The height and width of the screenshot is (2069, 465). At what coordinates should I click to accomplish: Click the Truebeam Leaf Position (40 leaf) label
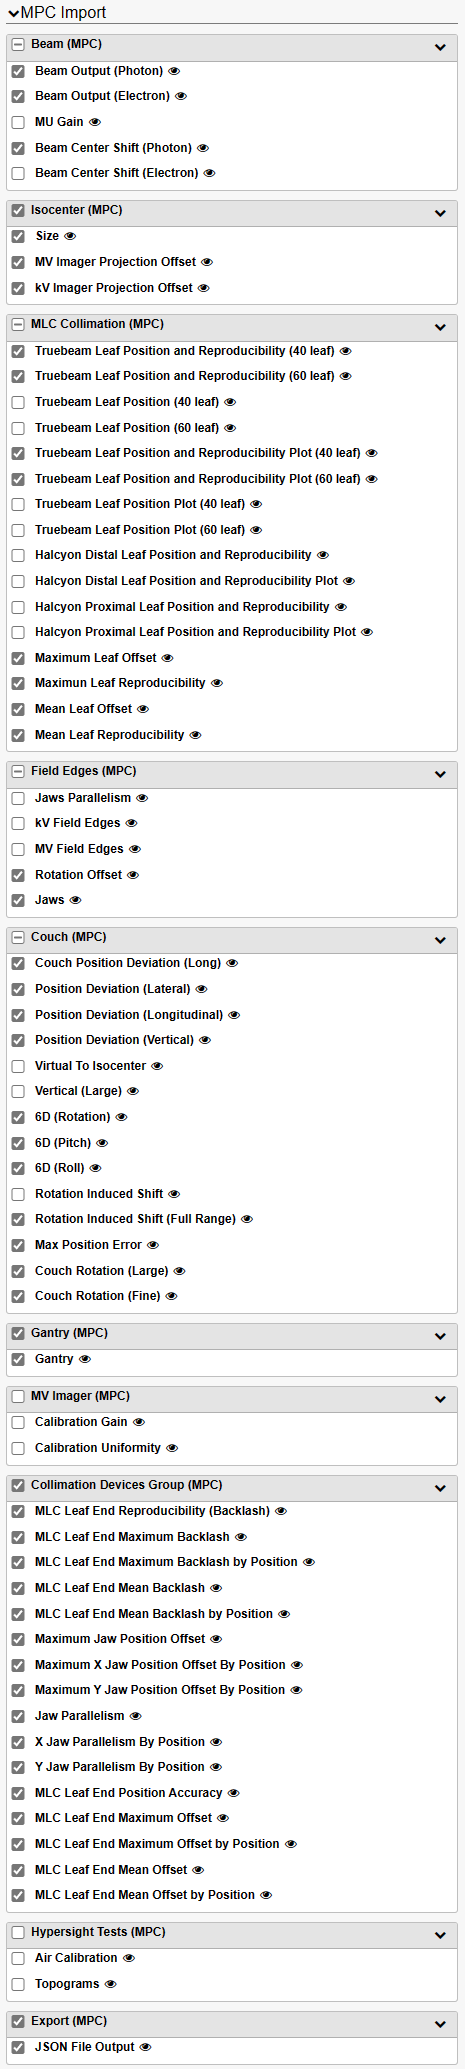pos(127,402)
